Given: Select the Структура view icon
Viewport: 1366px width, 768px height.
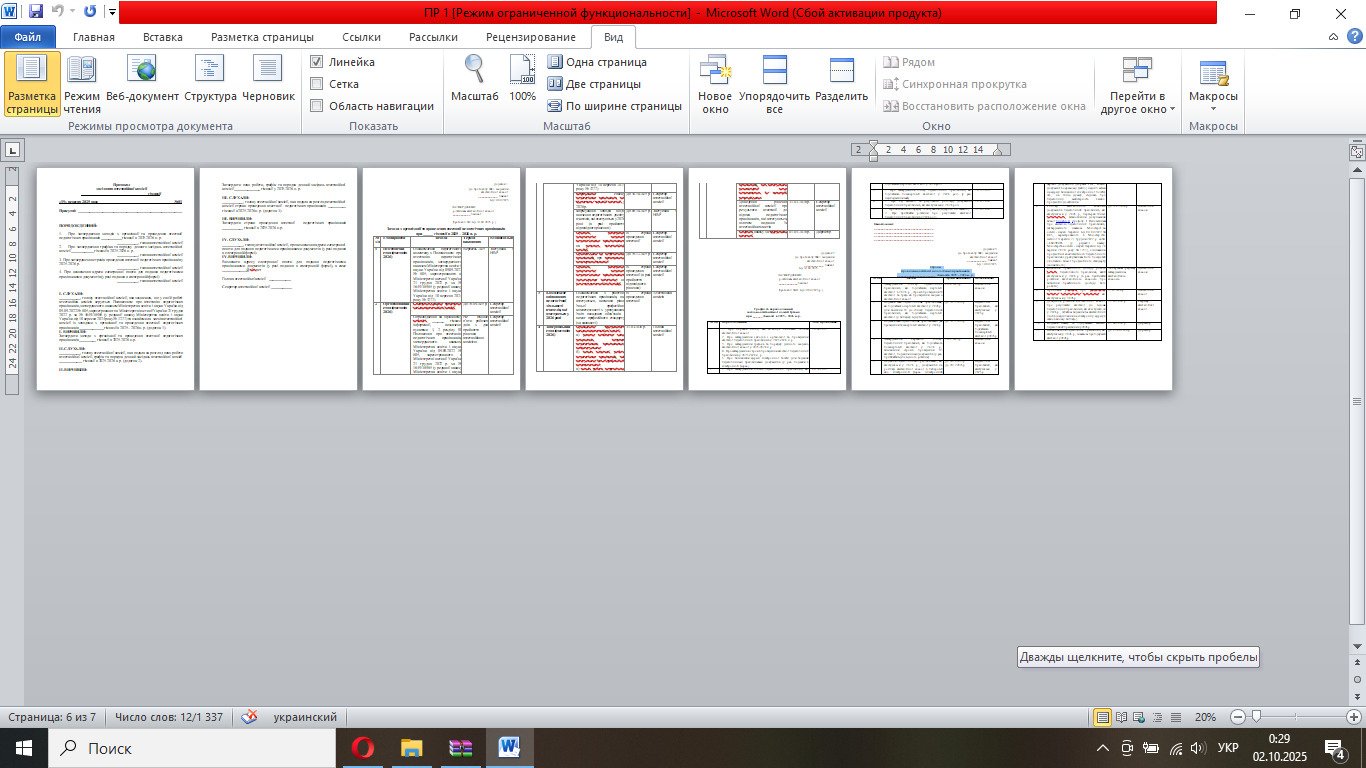Looking at the screenshot, I should tap(210, 83).
